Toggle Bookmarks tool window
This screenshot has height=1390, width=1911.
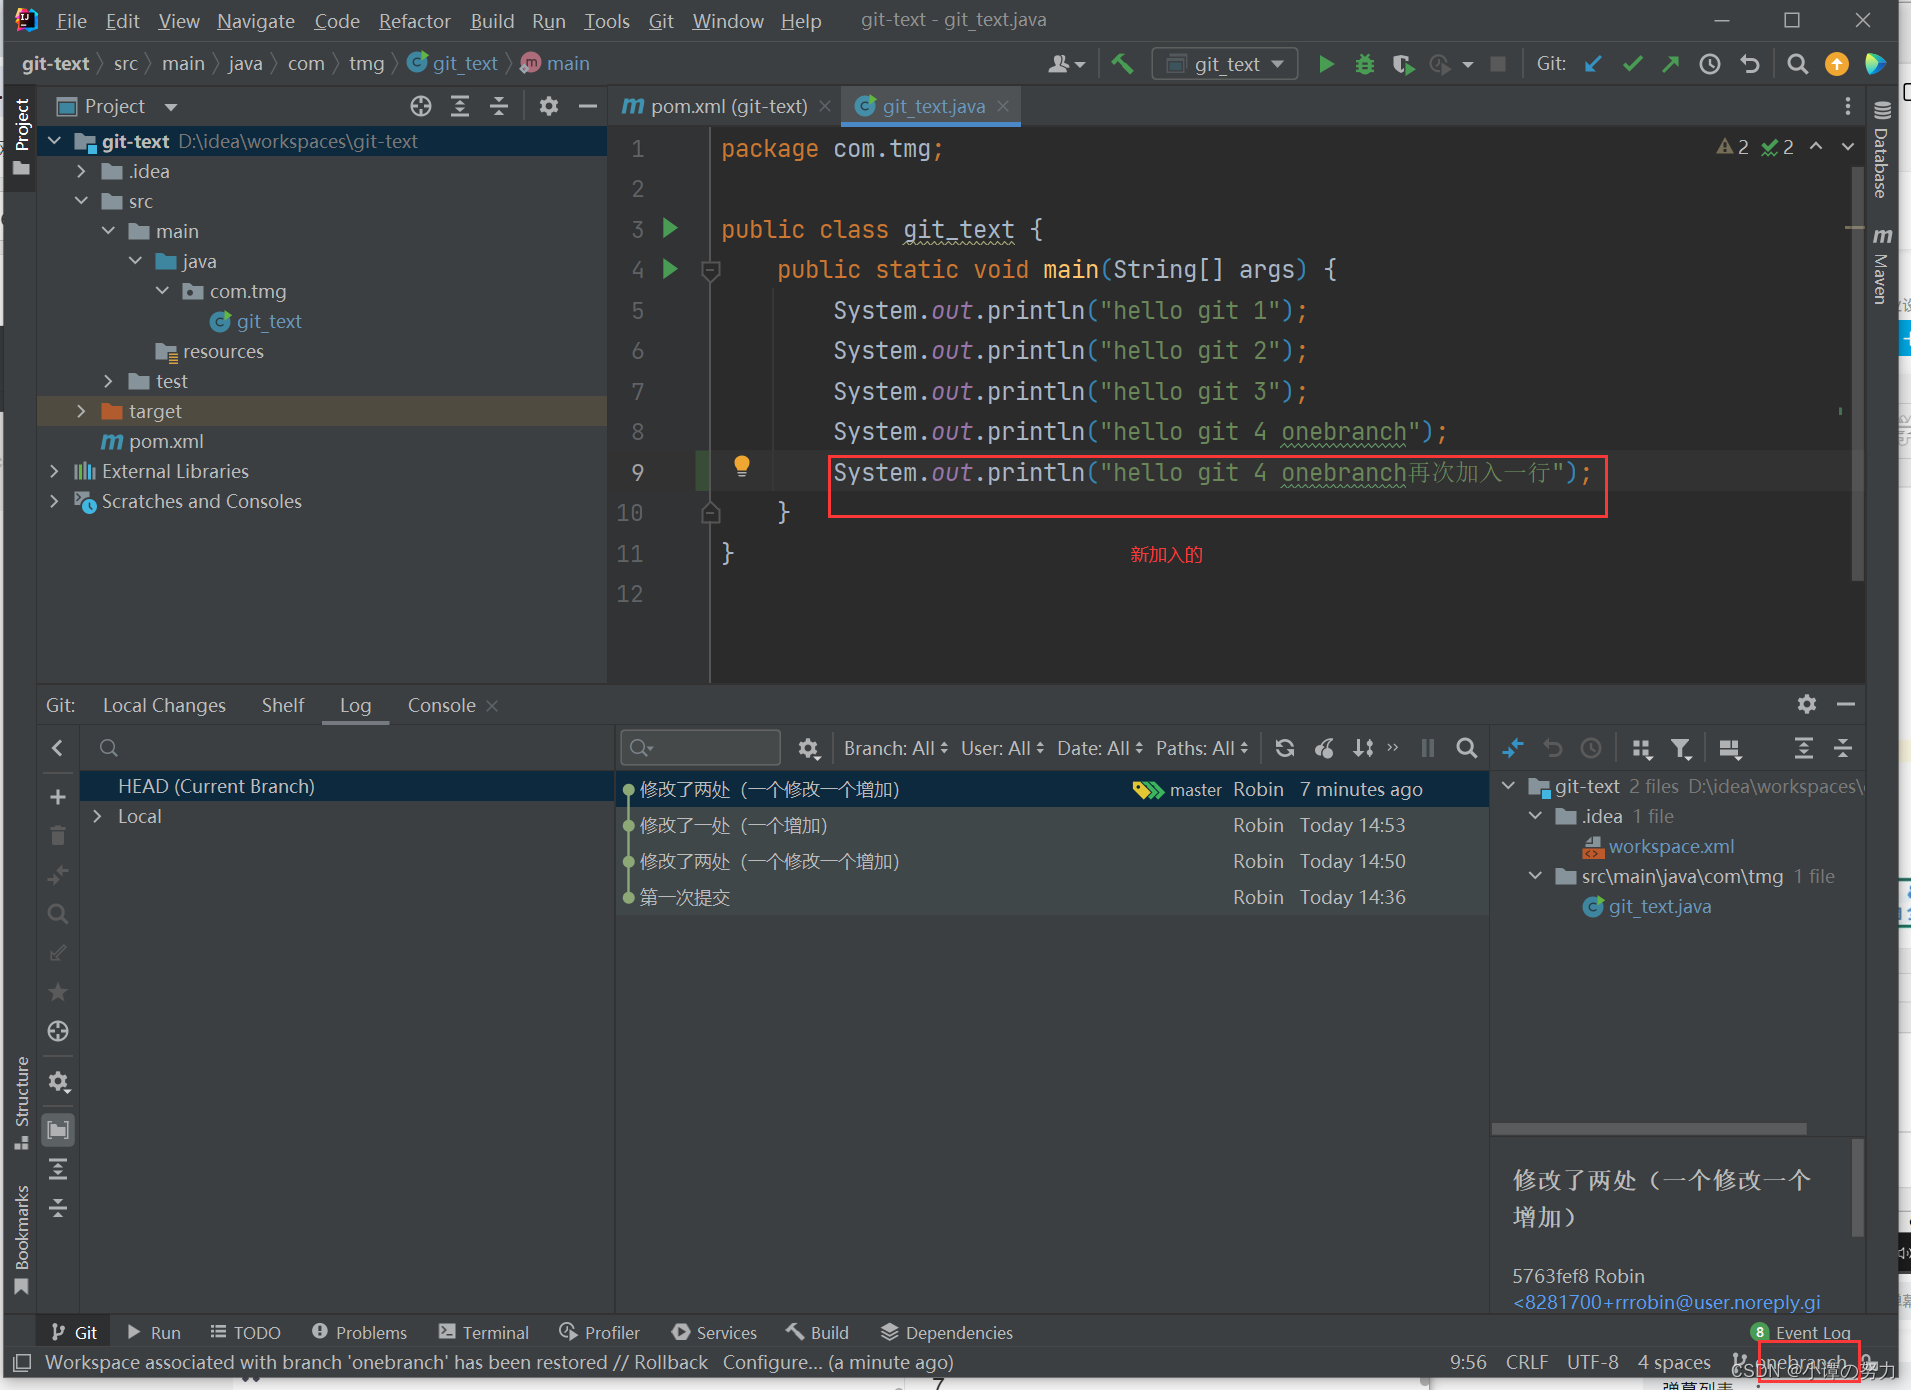(x=21, y=1239)
